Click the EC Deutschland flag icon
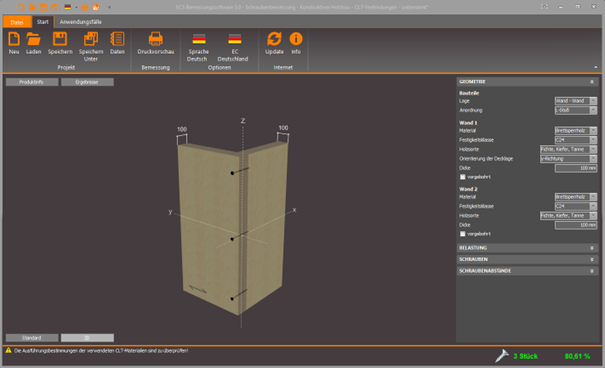The height and width of the screenshot is (368, 605). click(235, 39)
